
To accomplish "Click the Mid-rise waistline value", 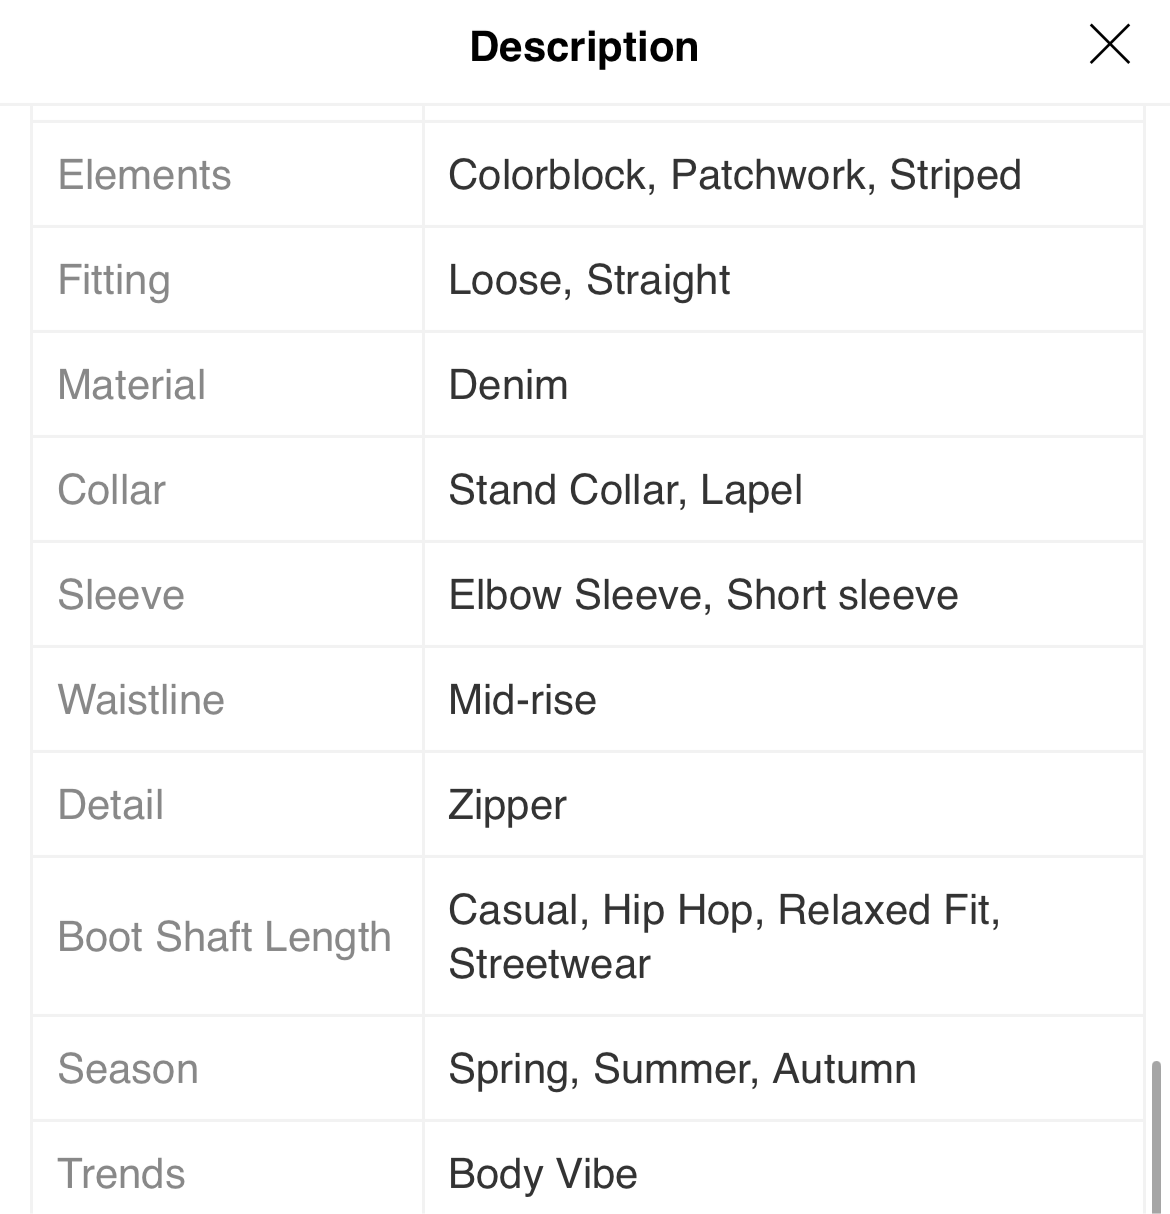I will tap(522, 700).
